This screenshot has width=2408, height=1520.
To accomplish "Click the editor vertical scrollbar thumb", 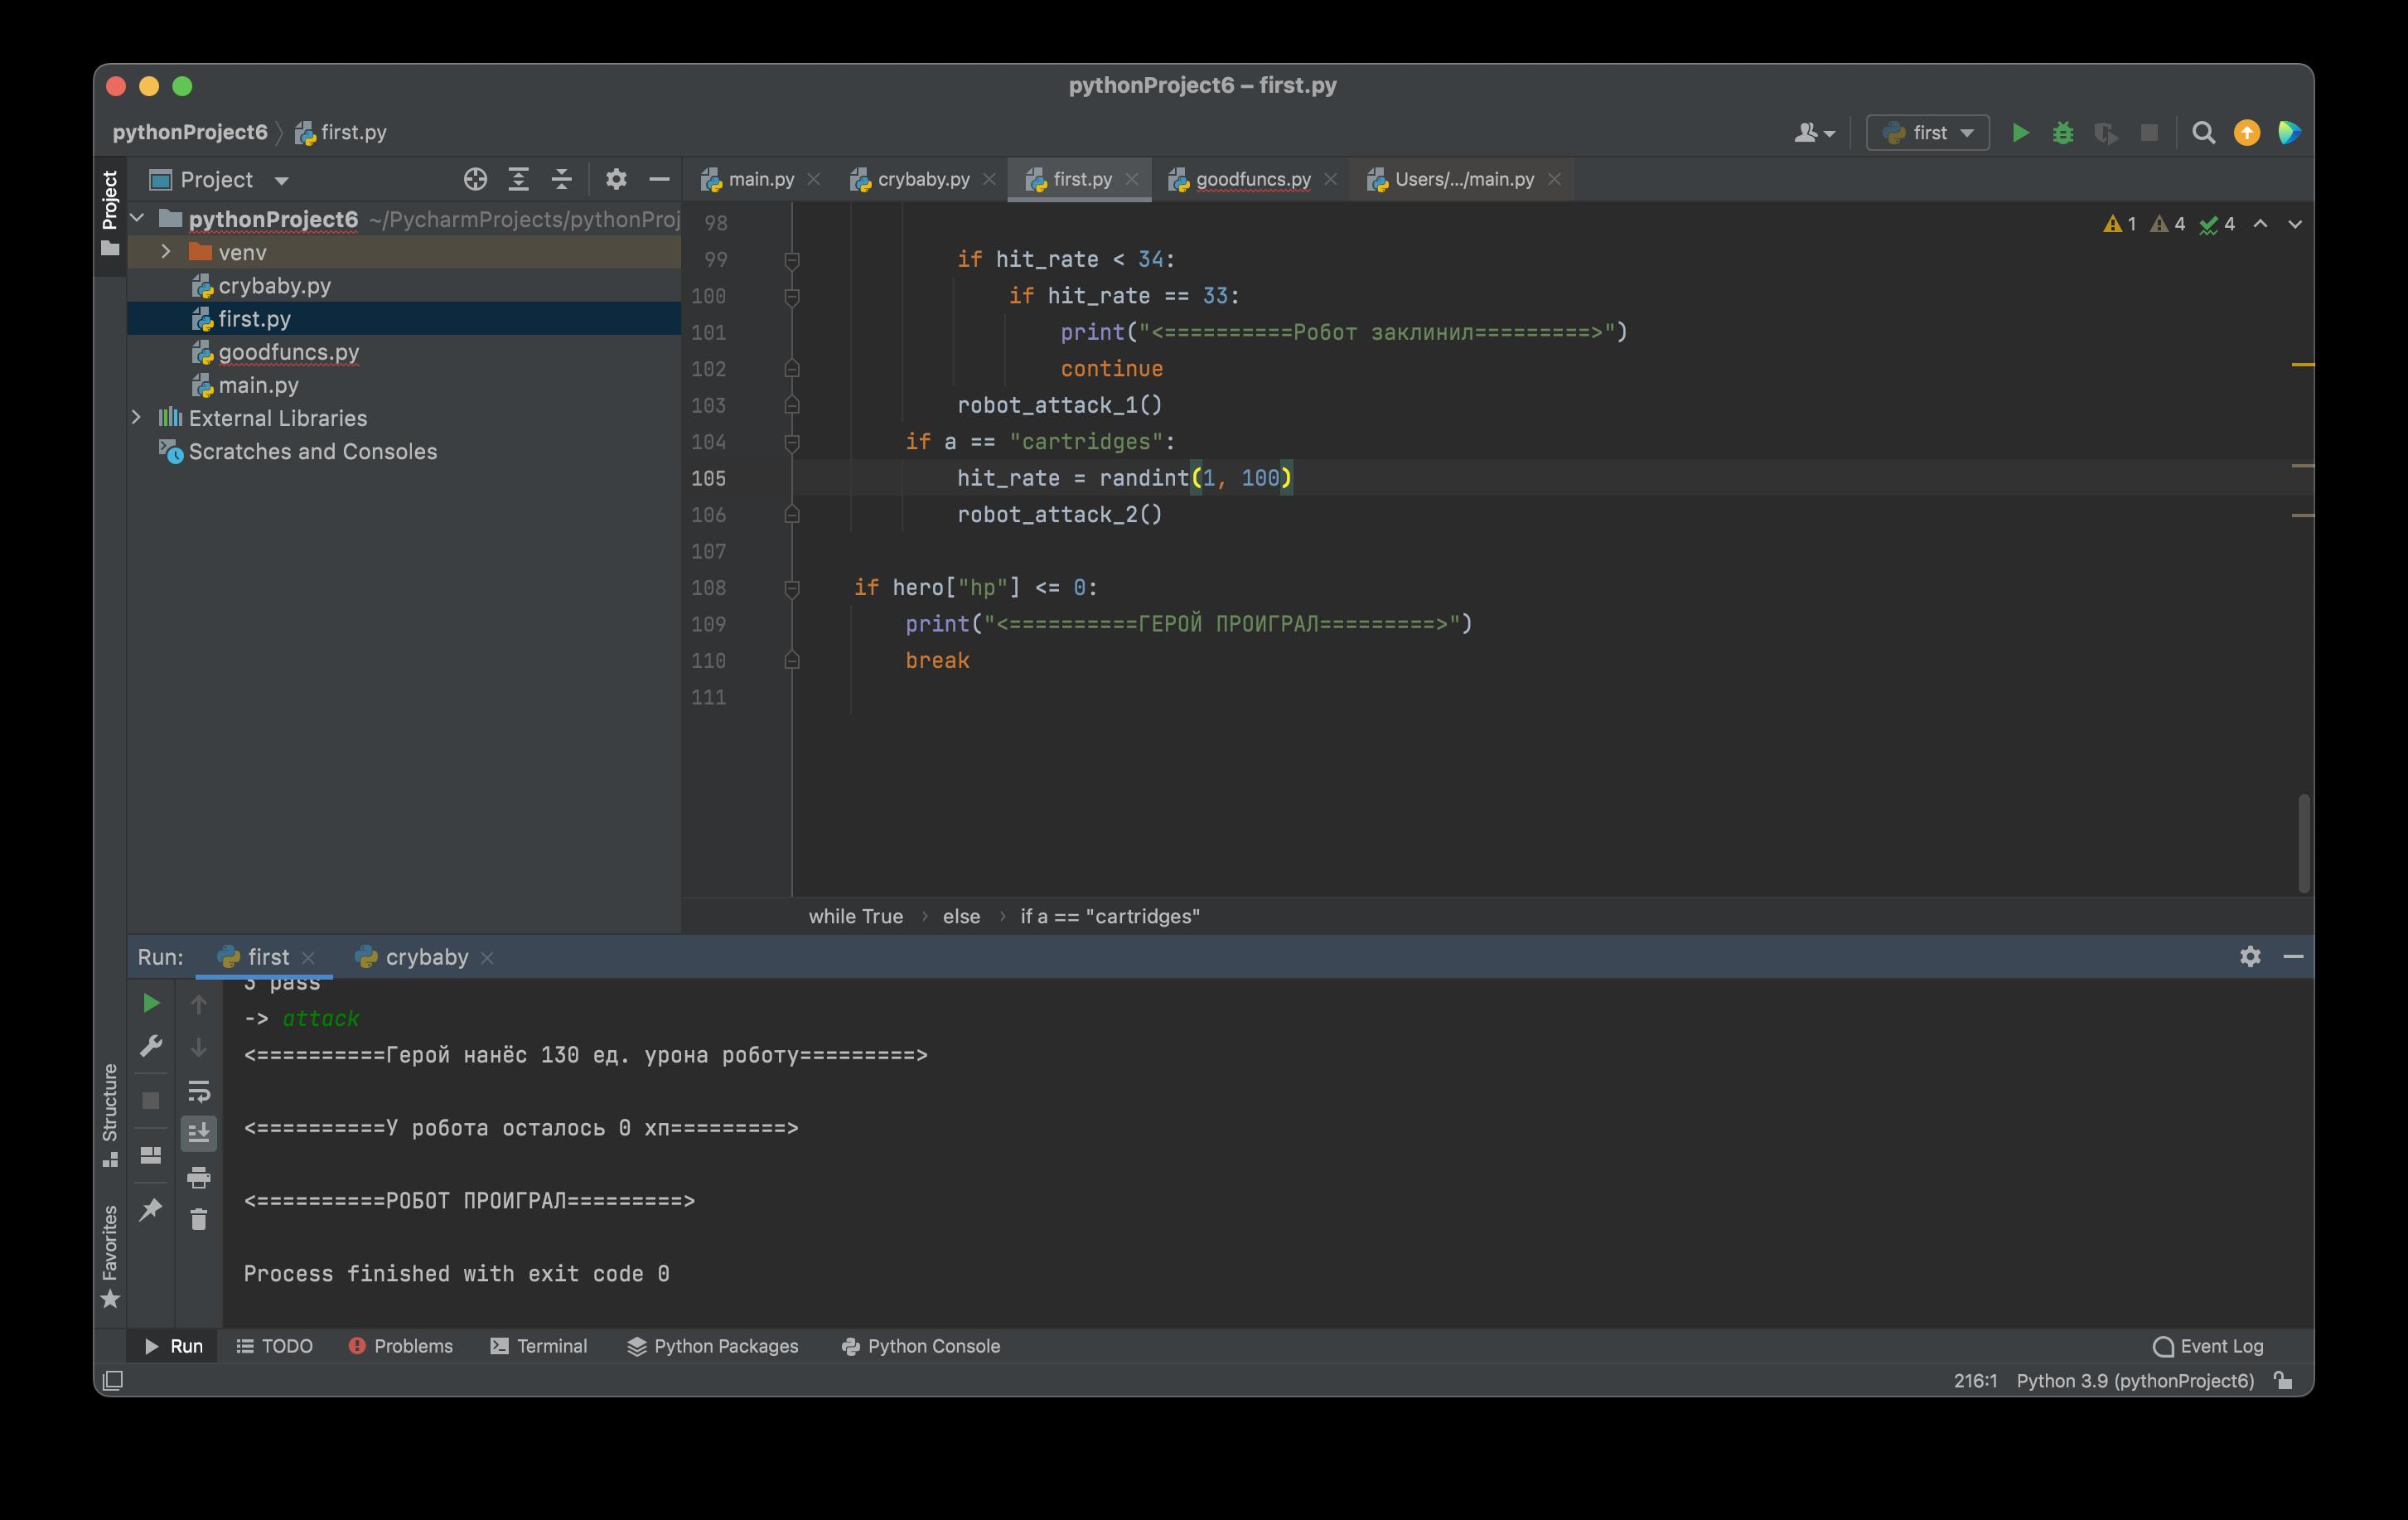I will tap(2303, 843).
